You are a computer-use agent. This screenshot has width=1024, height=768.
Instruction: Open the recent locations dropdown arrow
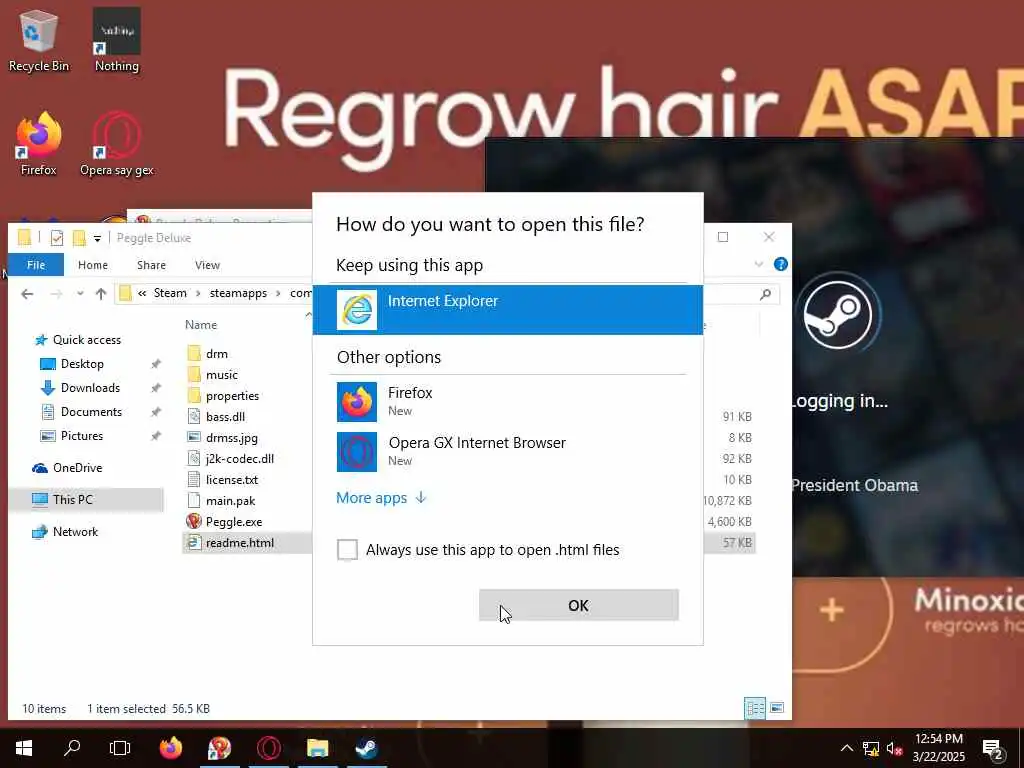80,294
